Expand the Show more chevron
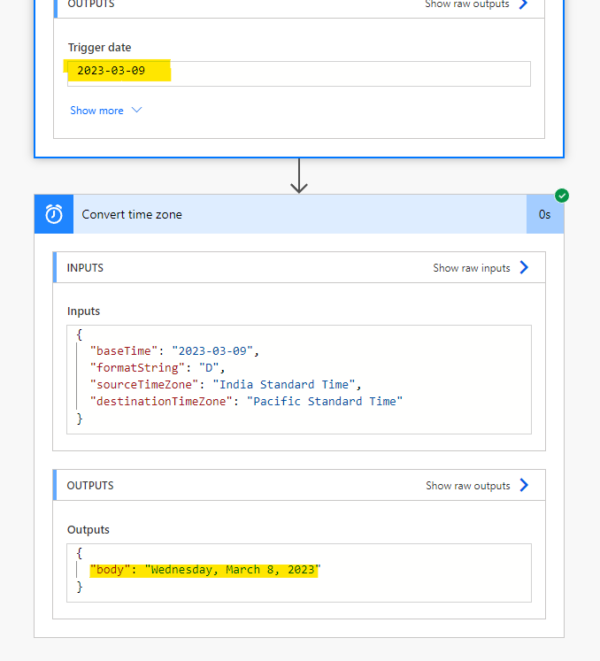 coord(137,110)
